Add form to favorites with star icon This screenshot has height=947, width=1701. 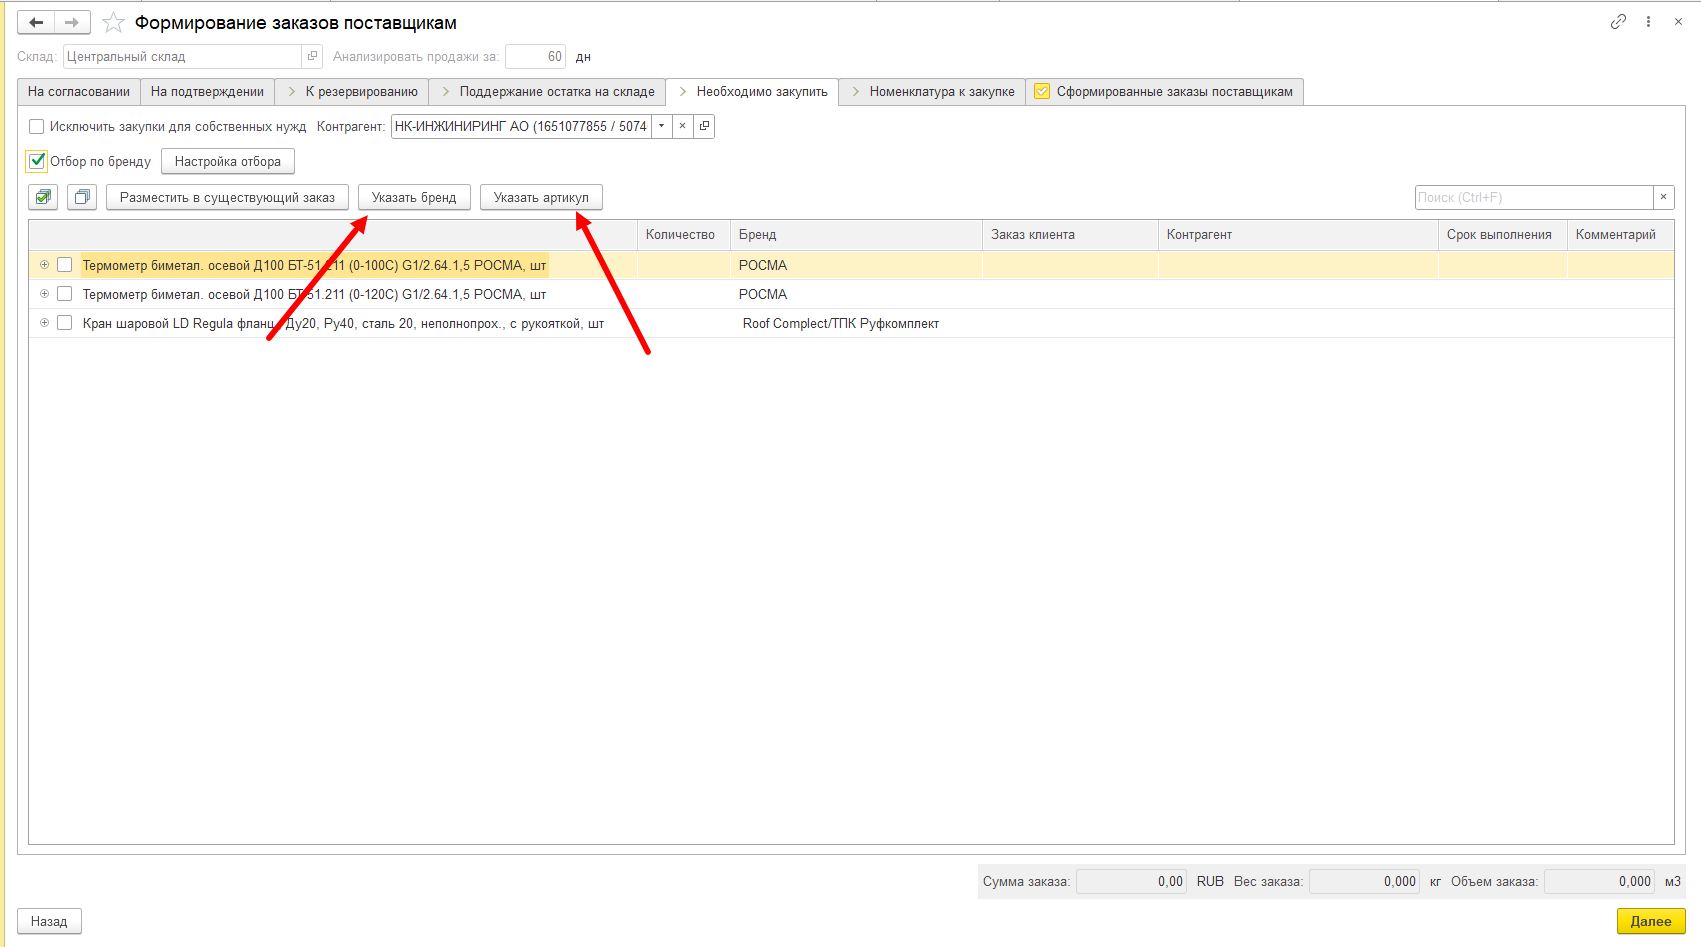tap(114, 22)
